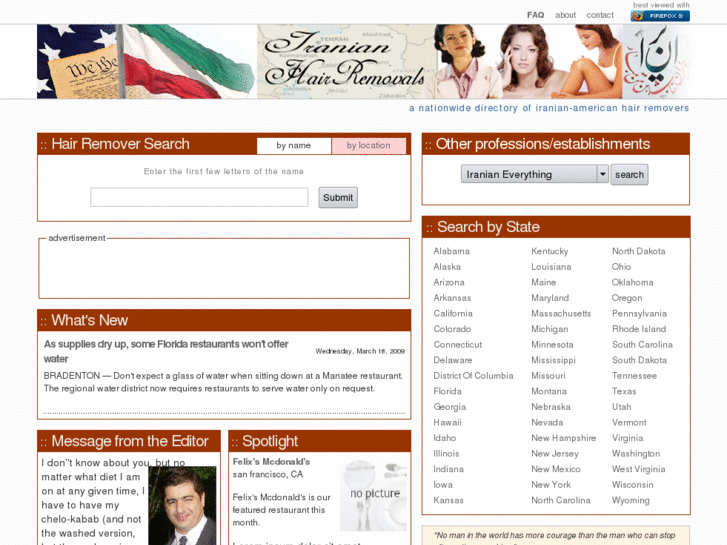Choose Oregon from Search by State
The image size is (727, 545).
[x=627, y=298]
